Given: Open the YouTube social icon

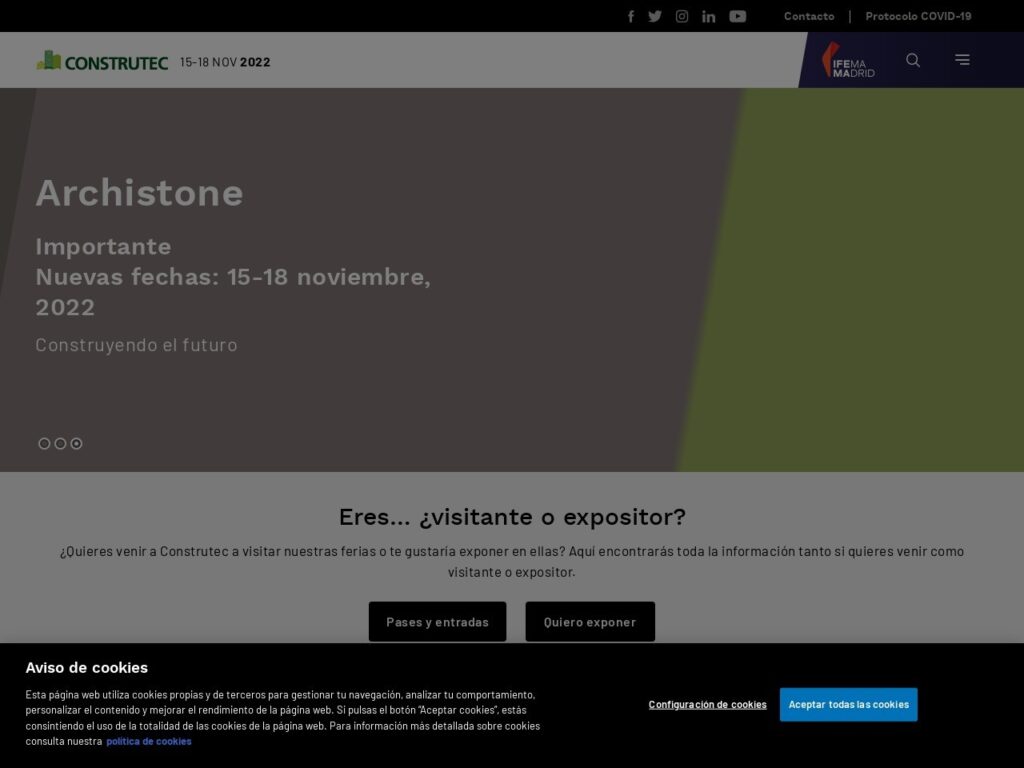Looking at the screenshot, I should 737,16.
